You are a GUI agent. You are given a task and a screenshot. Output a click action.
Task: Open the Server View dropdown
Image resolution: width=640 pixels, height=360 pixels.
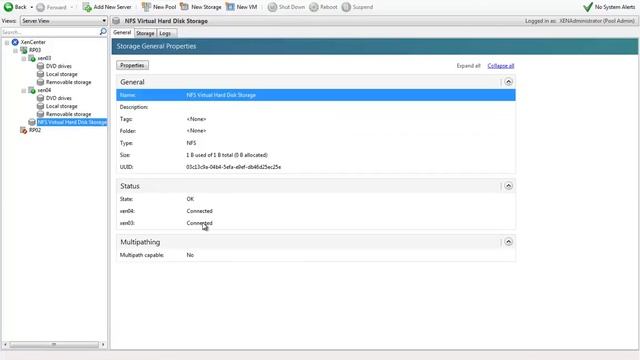tap(64, 20)
